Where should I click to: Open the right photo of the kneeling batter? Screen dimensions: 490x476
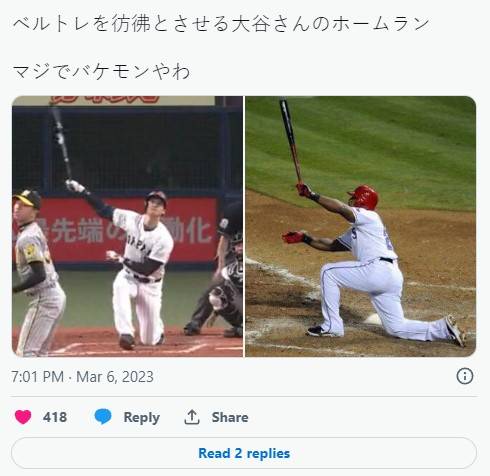(361, 227)
